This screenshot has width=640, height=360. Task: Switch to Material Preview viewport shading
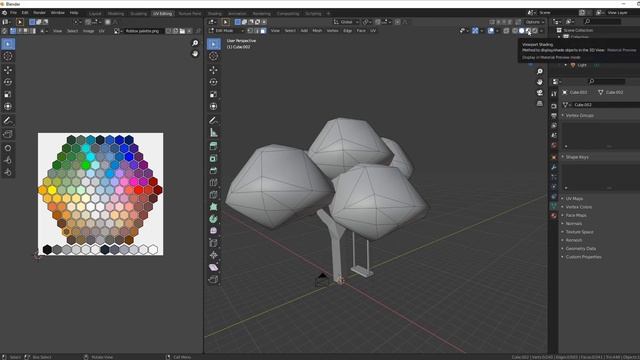(528, 31)
